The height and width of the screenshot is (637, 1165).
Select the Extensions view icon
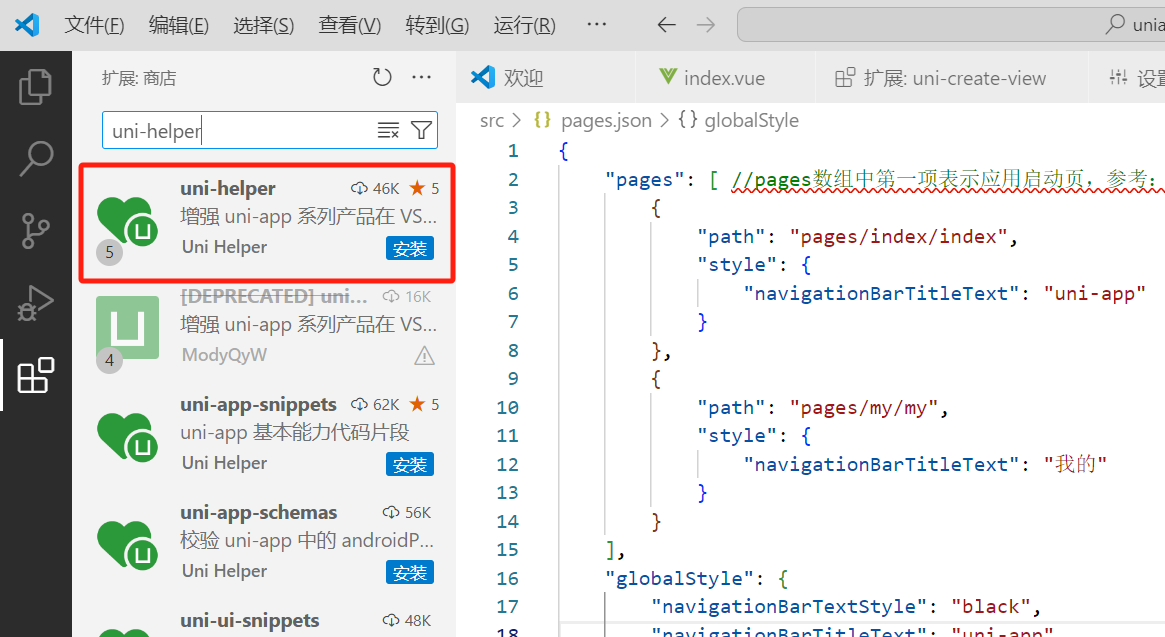click(36, 375)
